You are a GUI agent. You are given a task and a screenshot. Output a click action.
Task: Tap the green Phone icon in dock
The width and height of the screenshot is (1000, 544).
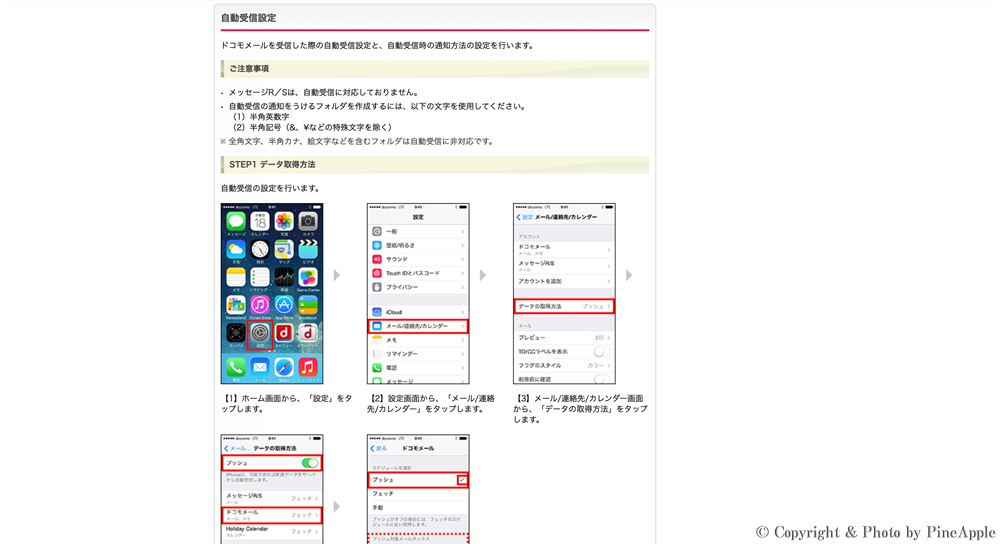click(236, 367)
